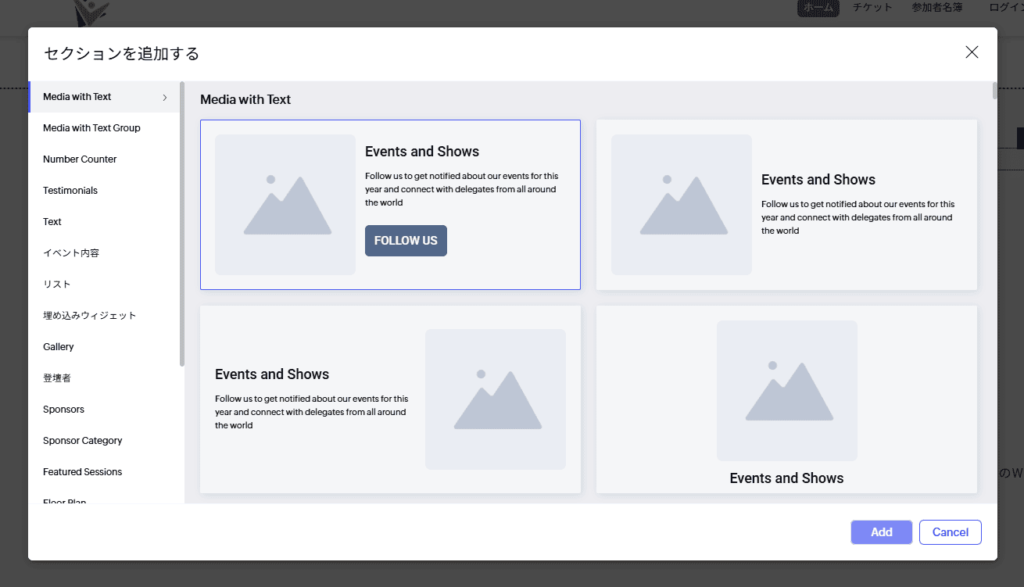Click Media with Text panel heading
Image resolution: width=1024 pixels, height=587 pixels.
(x=245, y=100)
